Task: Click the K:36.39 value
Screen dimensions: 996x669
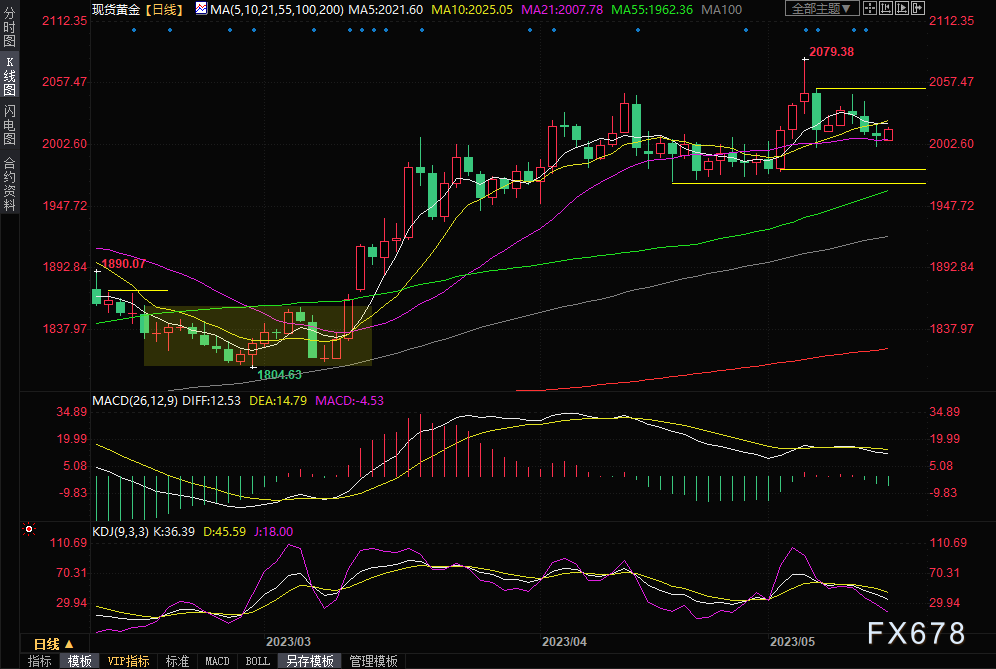Action: coord(173,532)
